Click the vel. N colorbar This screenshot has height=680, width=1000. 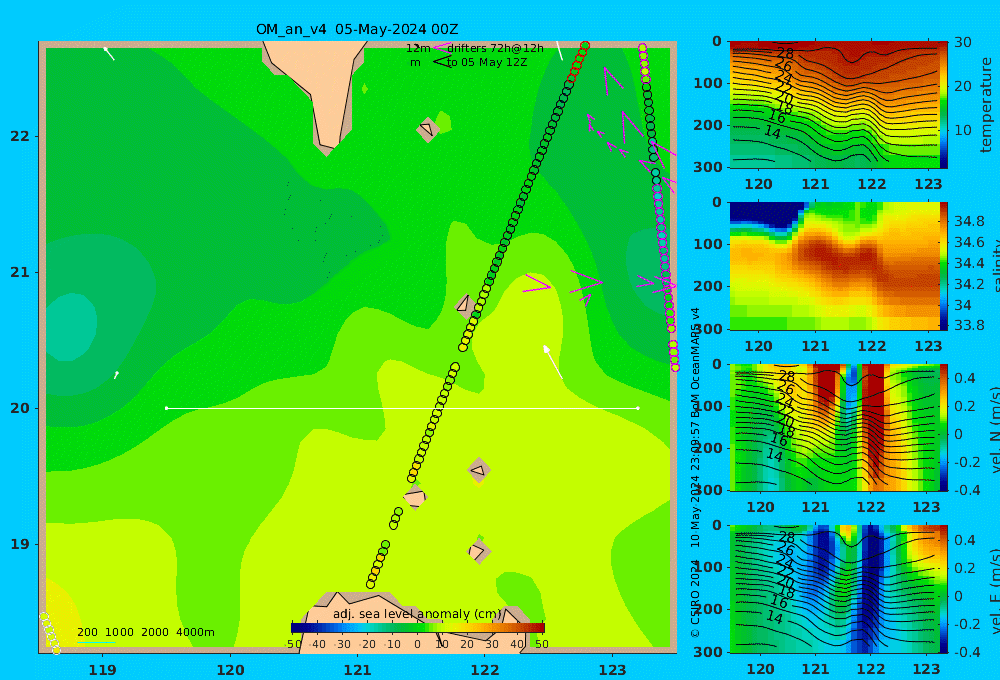coord(943,428)
